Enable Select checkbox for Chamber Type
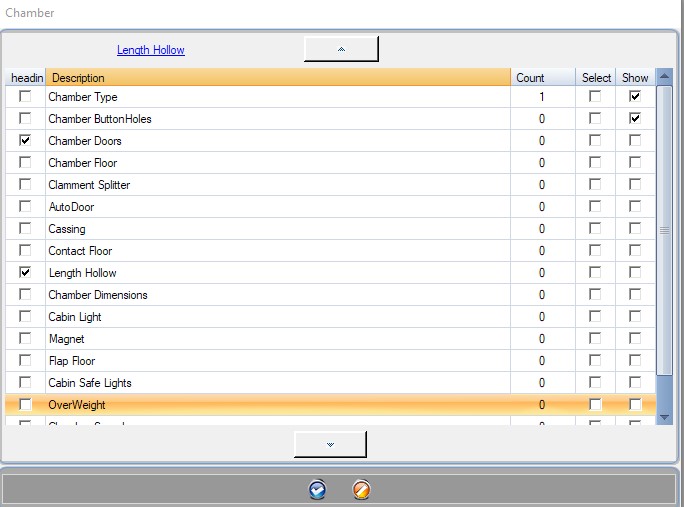This screenshot has width=684, height=507. pyautogui.click(x=595, y=97)
